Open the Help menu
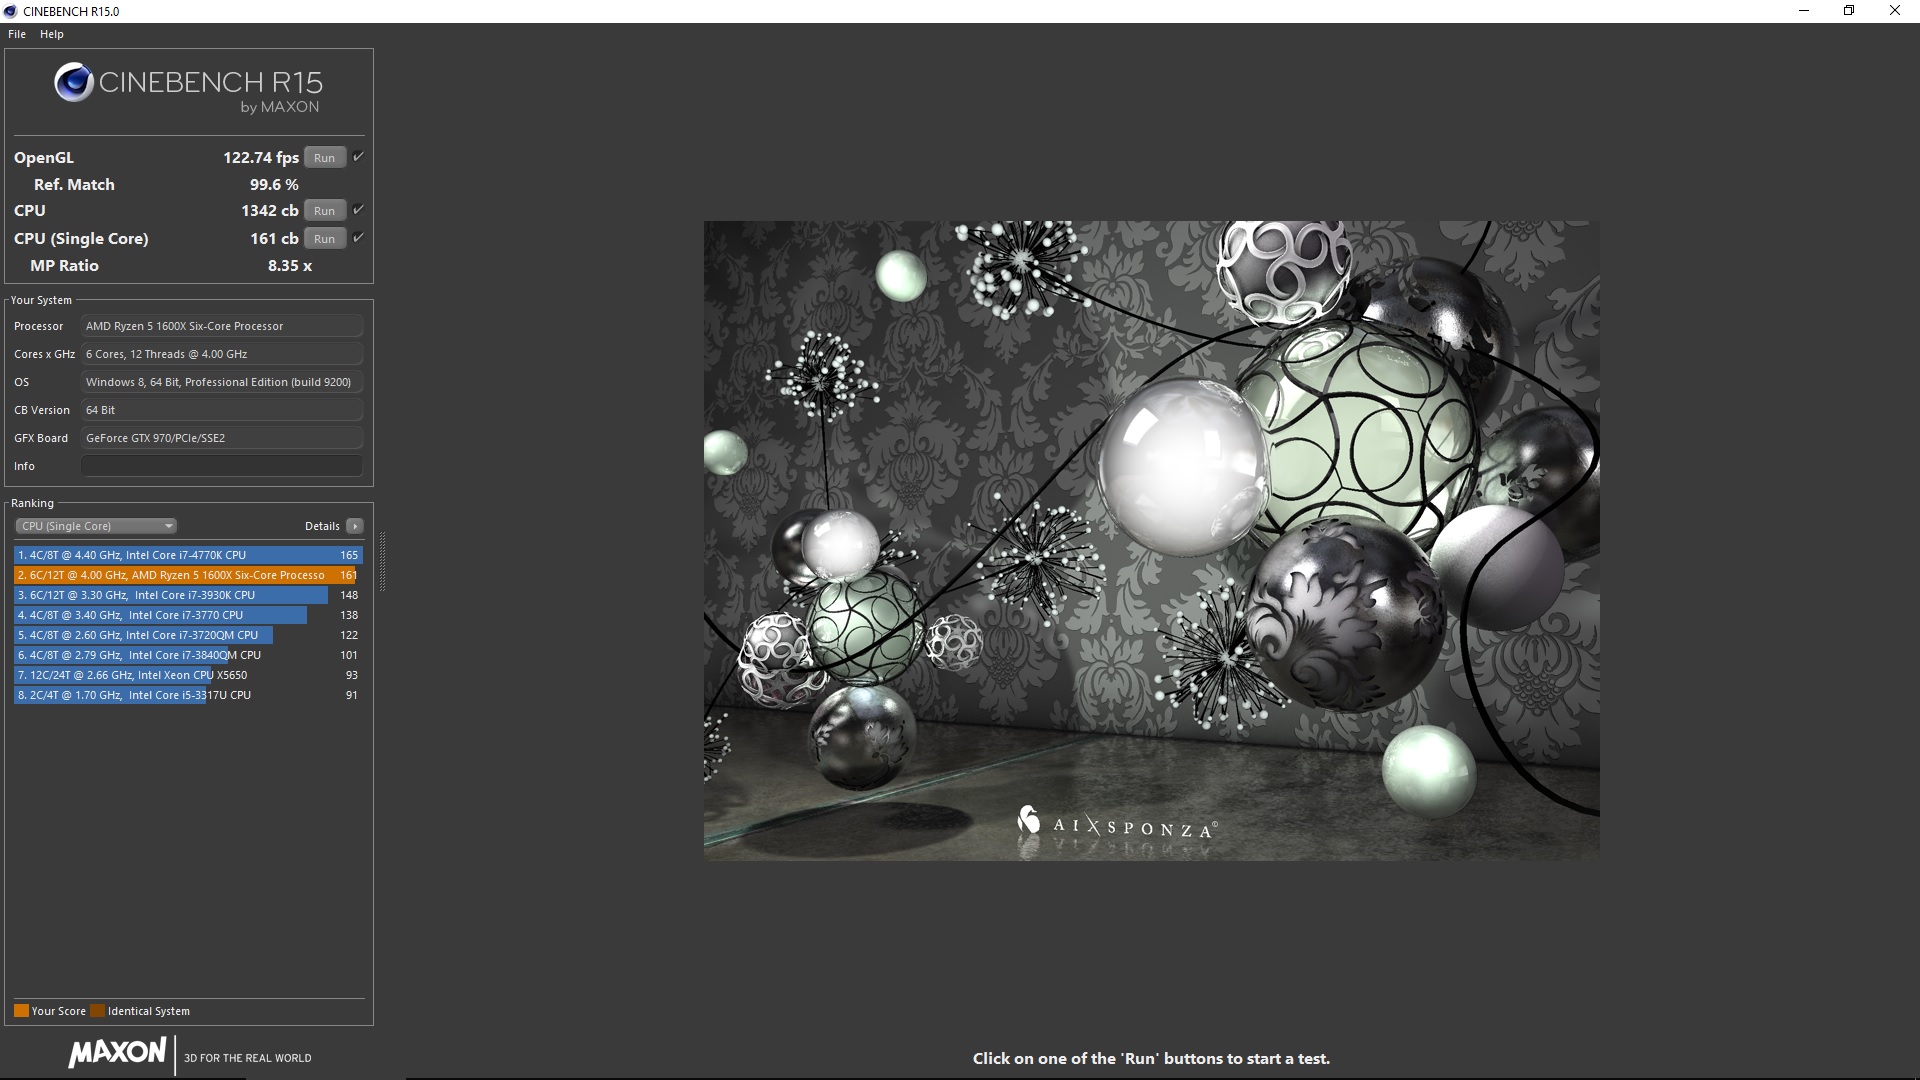Image resolution: width=1920 pixels, height=1080 pixels. click(x=52, y=34)
